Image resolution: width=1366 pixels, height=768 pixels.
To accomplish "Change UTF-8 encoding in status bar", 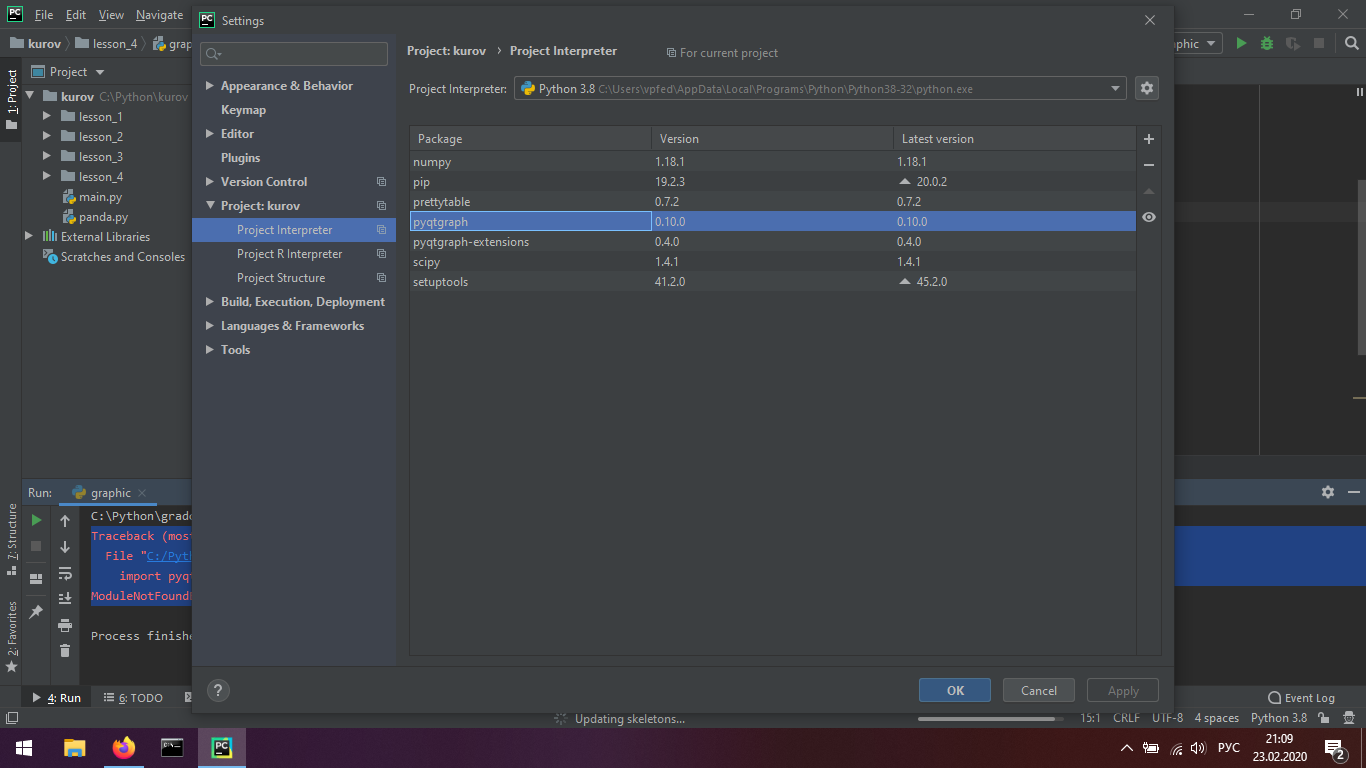I will [1167, 718].
